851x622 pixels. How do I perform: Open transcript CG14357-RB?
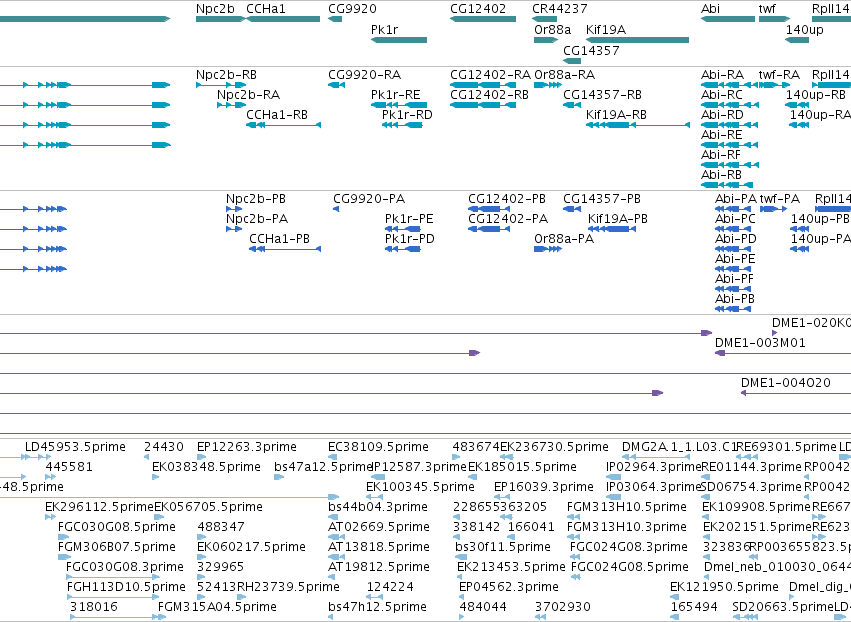(602, 95)
